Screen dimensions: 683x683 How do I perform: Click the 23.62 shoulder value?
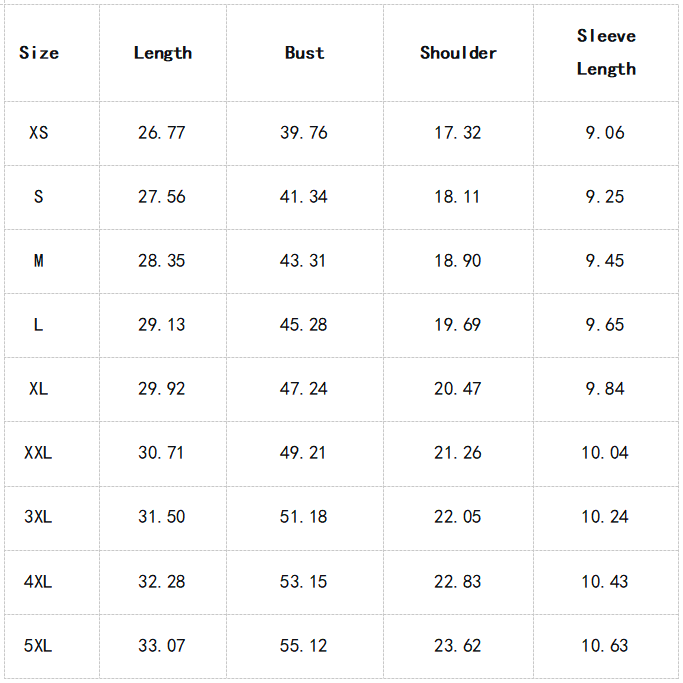[x=458, y=645]
